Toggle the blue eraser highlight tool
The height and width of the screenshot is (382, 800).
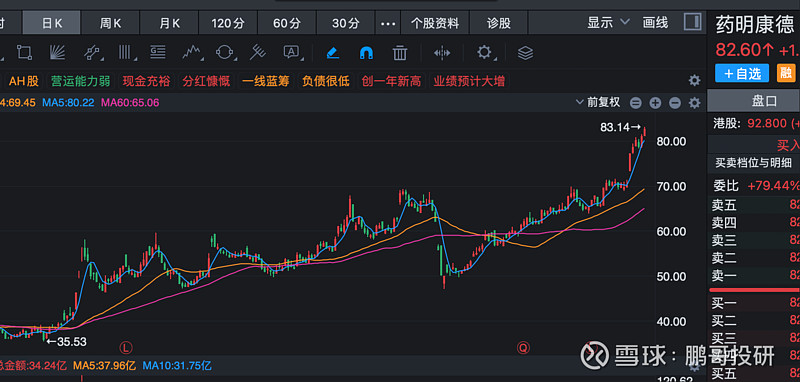click(x=333, y=53)
